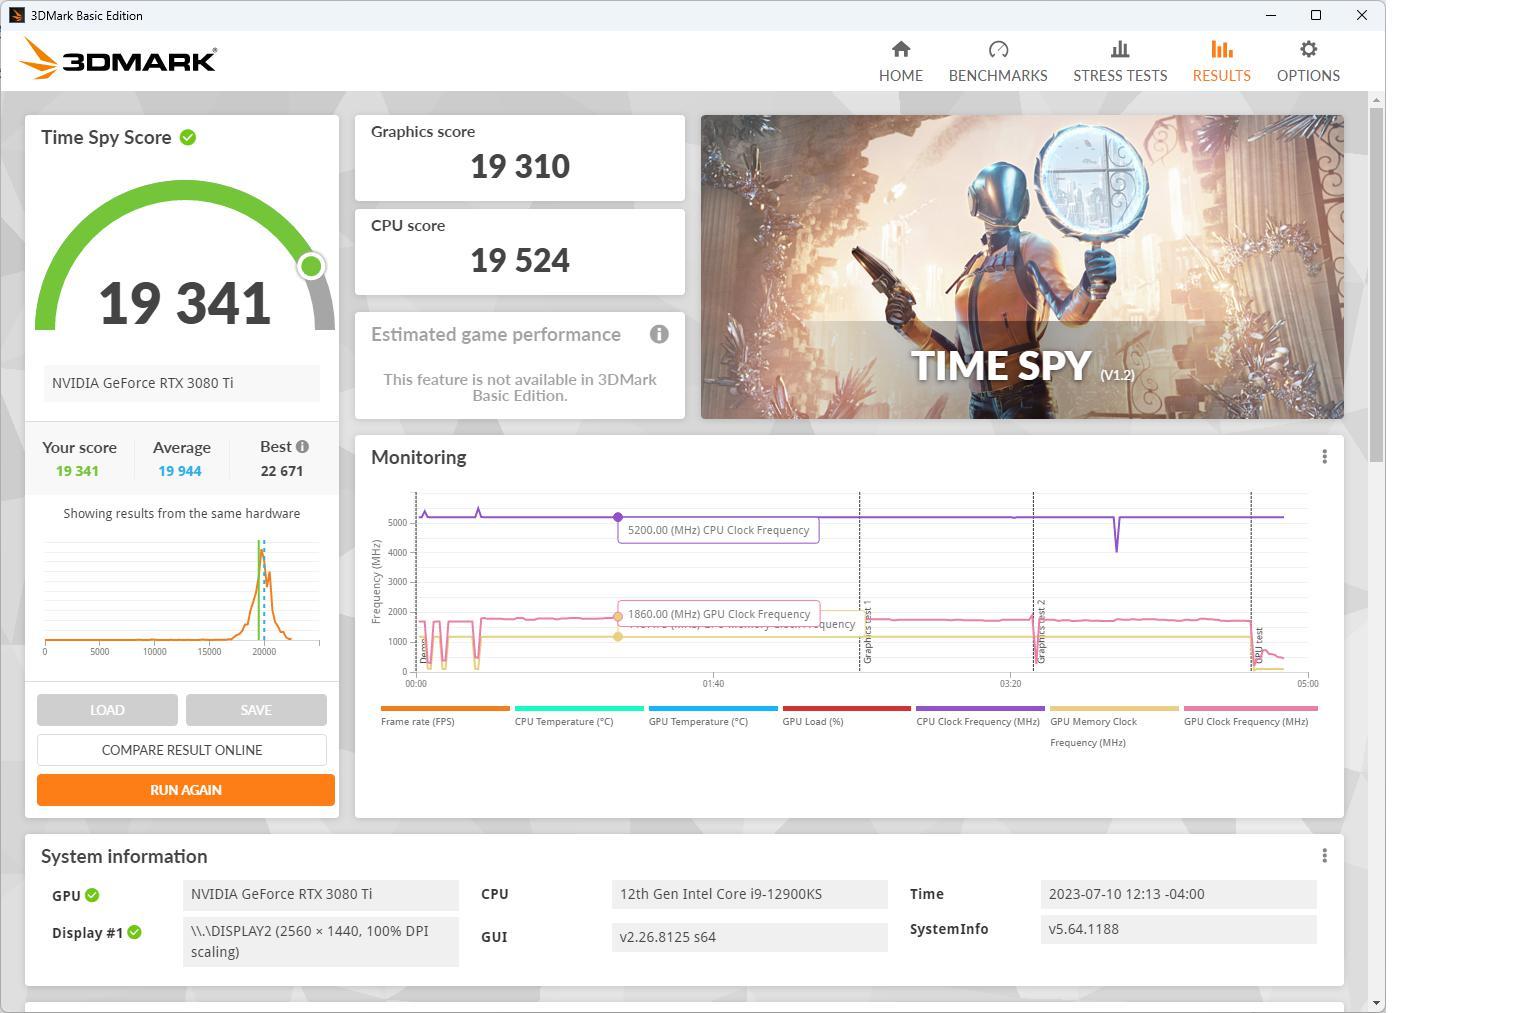1536x1013 pixels.
Task: Click COMPARE RESULT ONLINE button
Action: click(x=182, y=750)
